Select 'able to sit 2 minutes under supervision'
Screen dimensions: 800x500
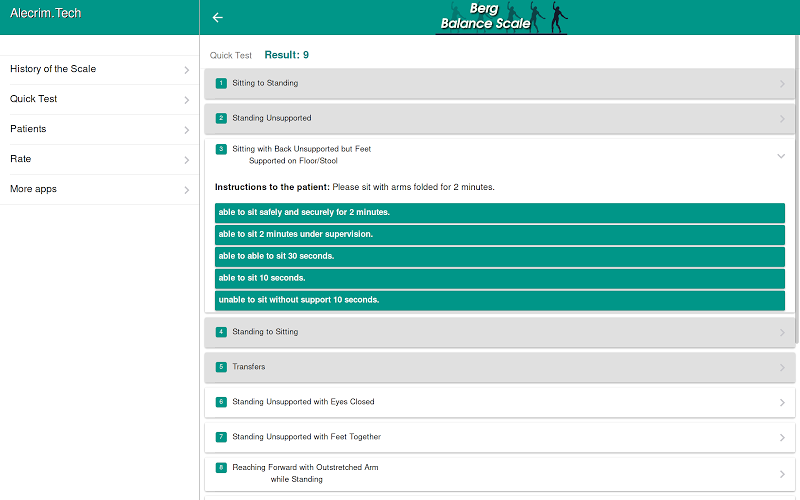(499, 235)
